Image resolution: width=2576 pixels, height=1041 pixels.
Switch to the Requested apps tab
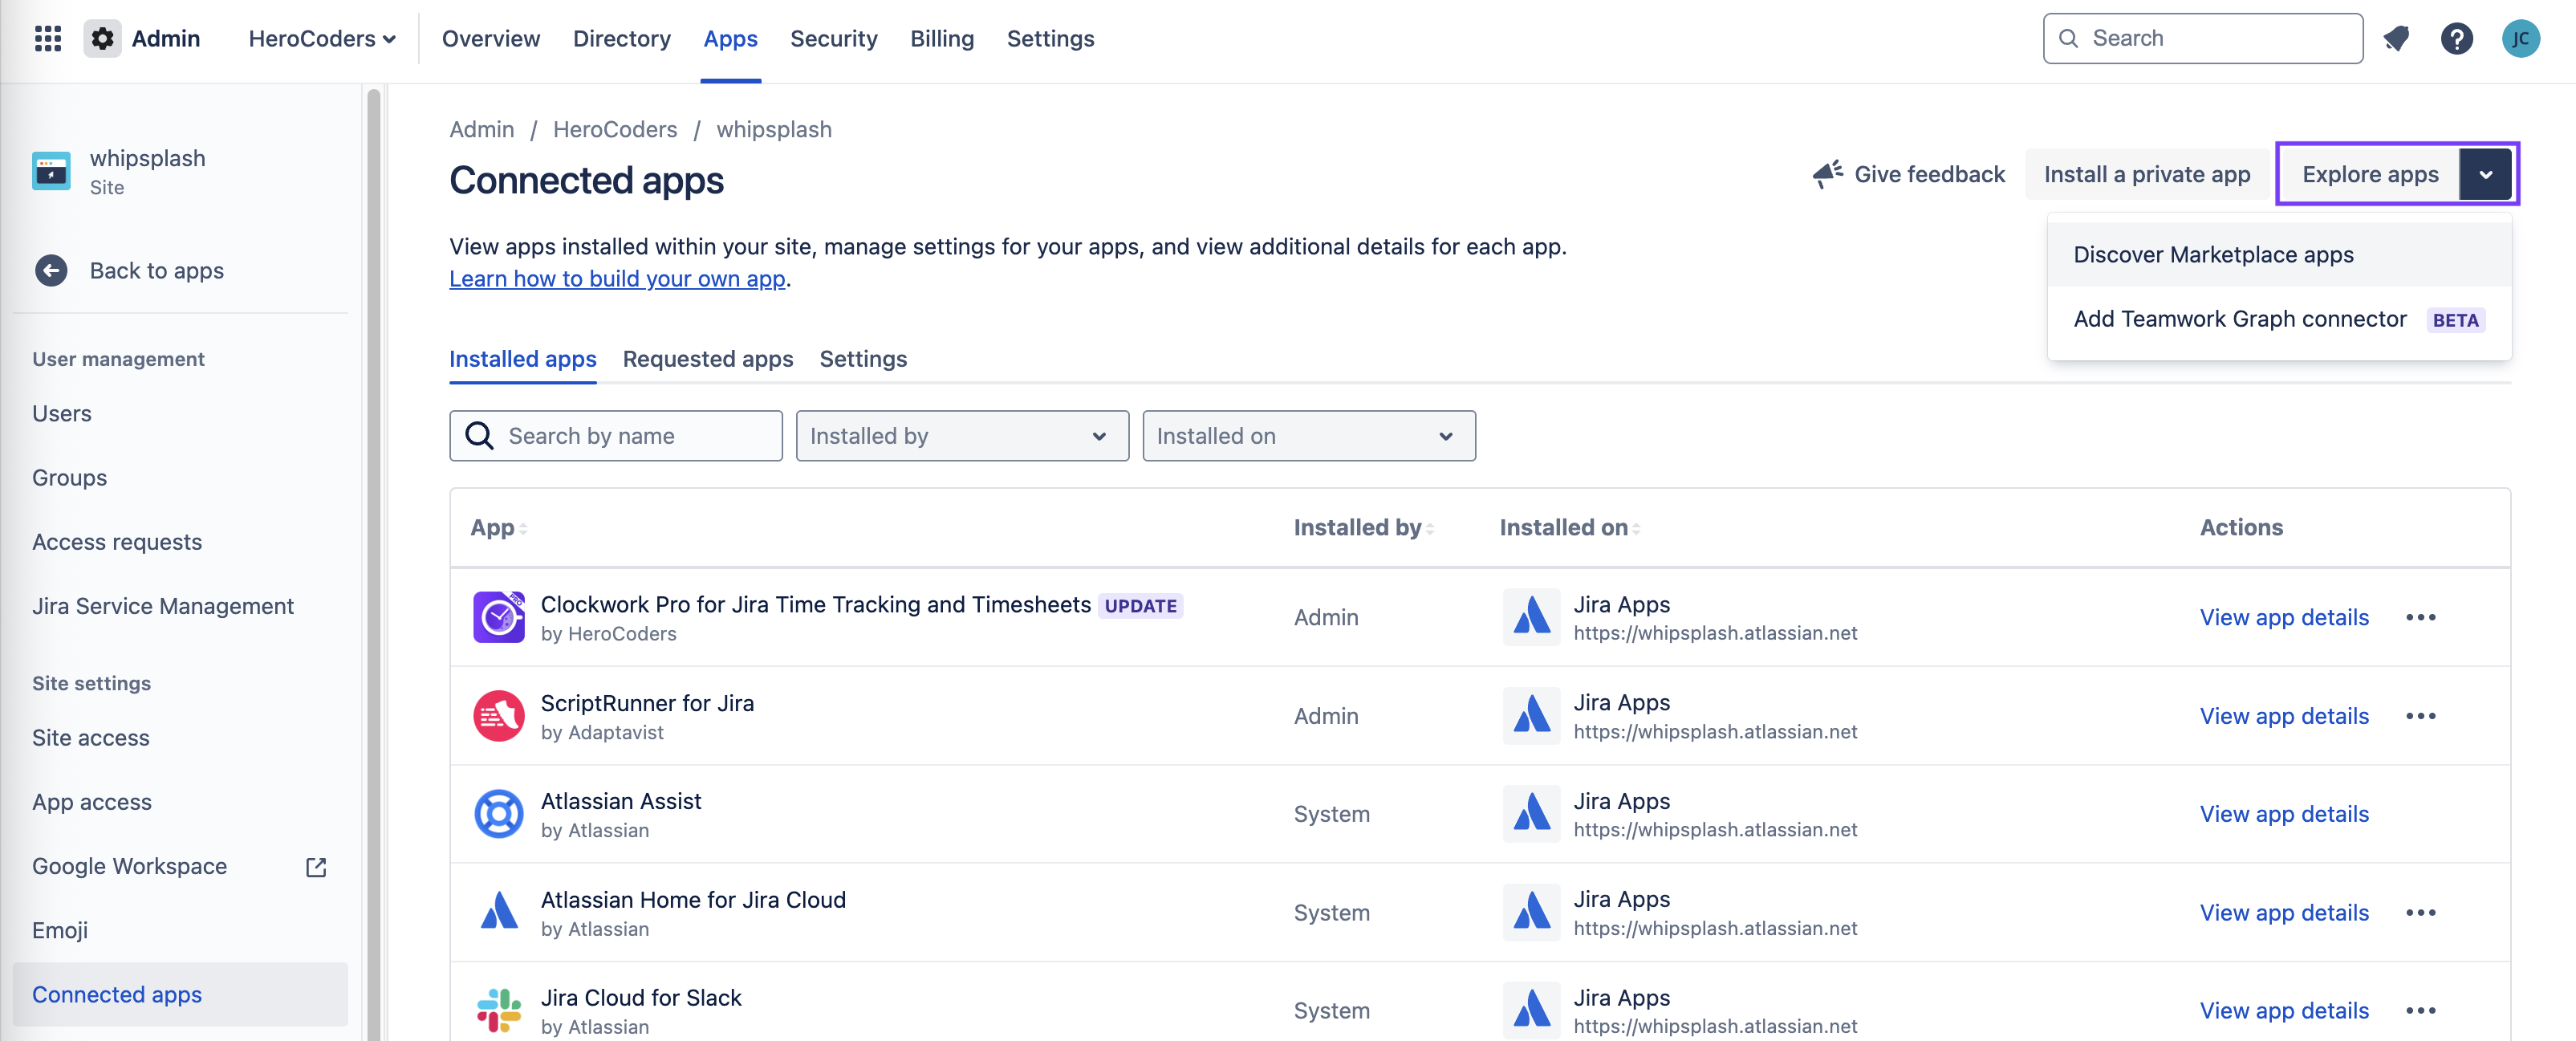(x=707, y=359)
